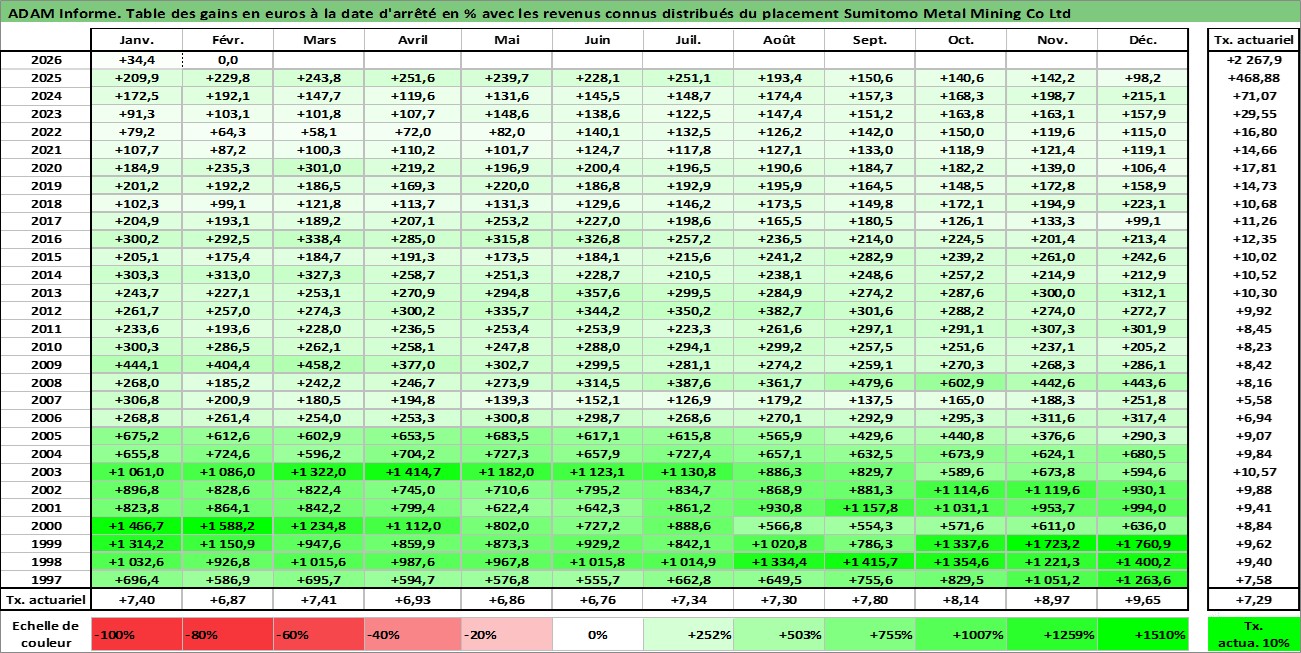Screen dimensions: 1301x653
Task: Click the +9,65 December actuarial rate
Action: click(x=1142, y=600)
